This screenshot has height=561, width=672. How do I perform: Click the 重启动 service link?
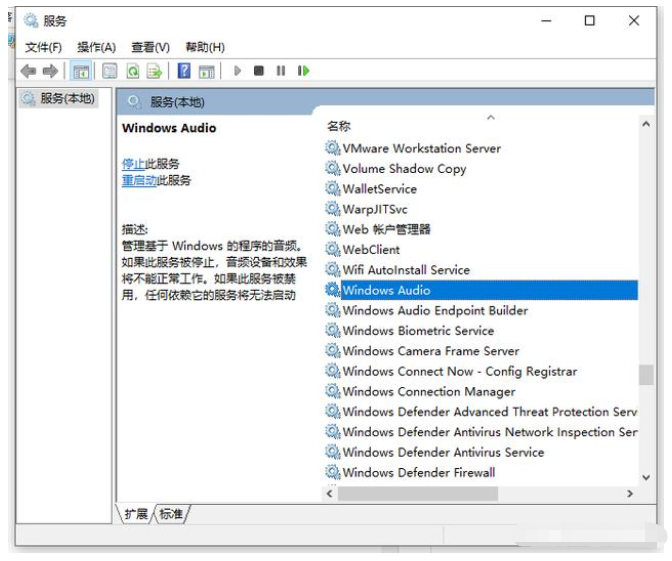point(139,180)
